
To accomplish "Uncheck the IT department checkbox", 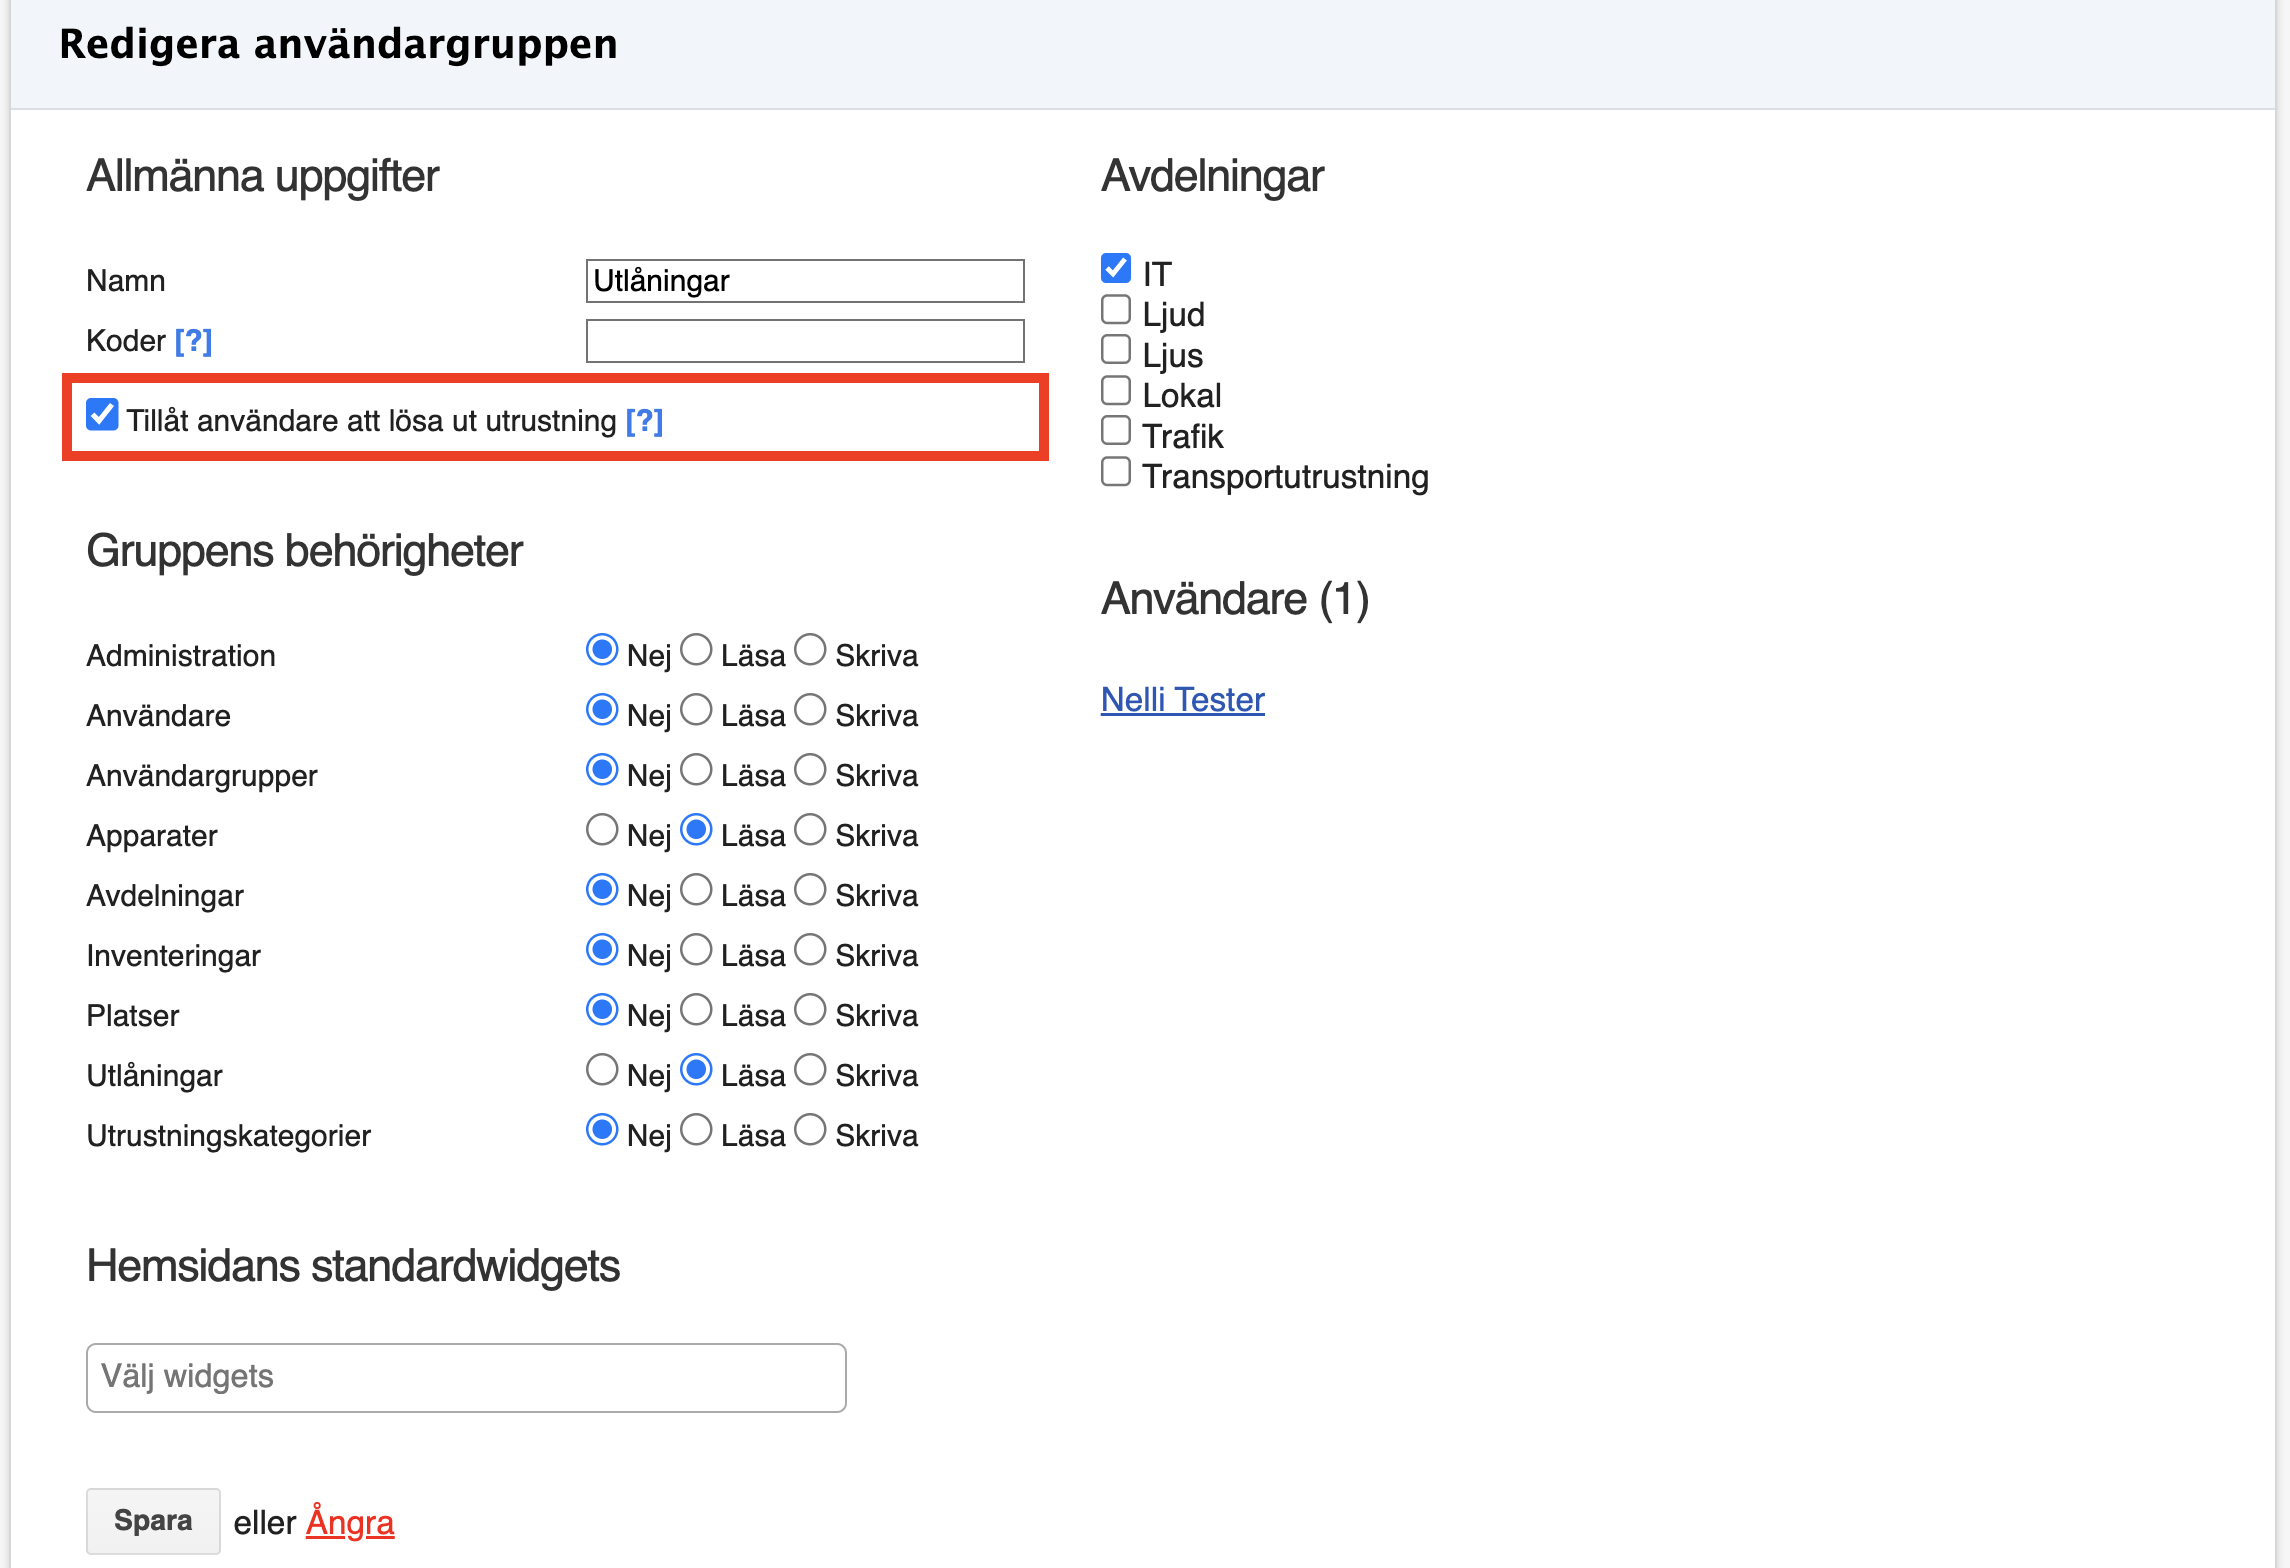I will pyautogui.click(x=1116, y=268).
